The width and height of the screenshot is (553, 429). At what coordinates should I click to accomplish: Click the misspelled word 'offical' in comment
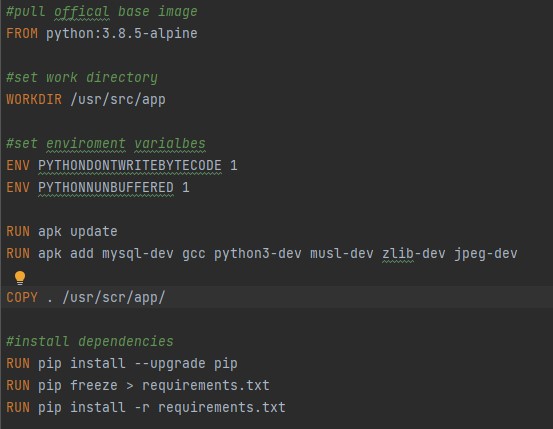click(82, 12)
